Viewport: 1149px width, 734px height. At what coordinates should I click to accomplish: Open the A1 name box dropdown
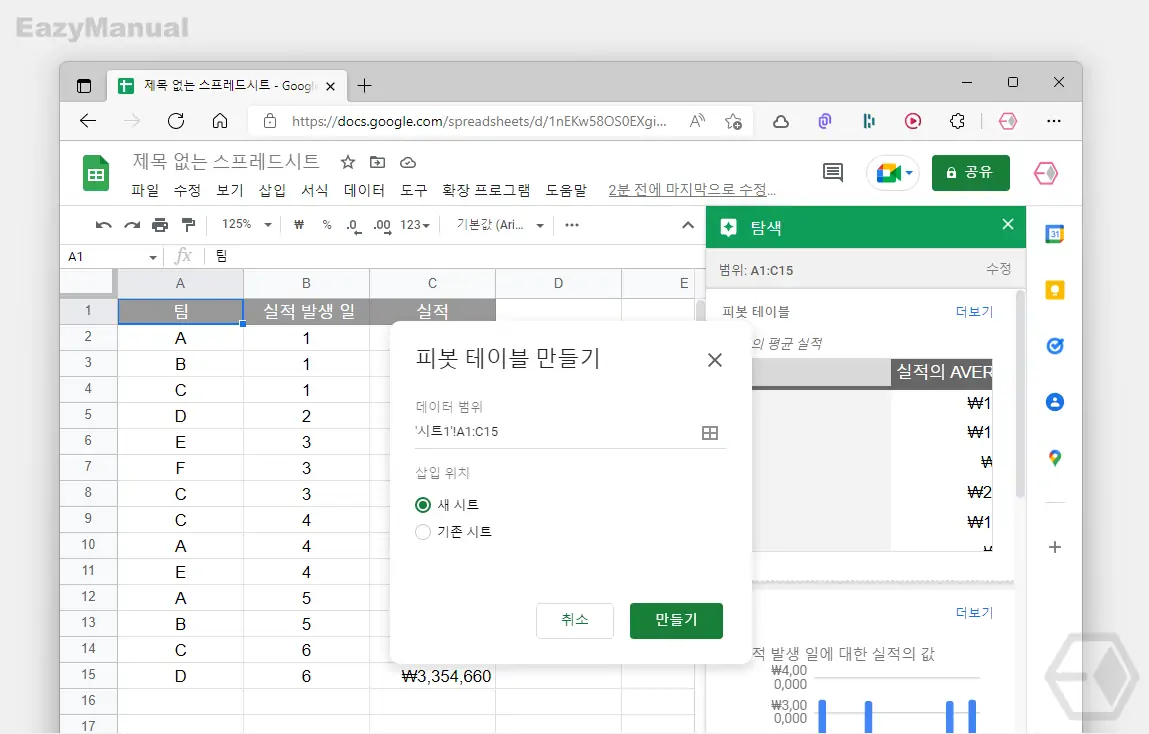click(x=152, y=257)
